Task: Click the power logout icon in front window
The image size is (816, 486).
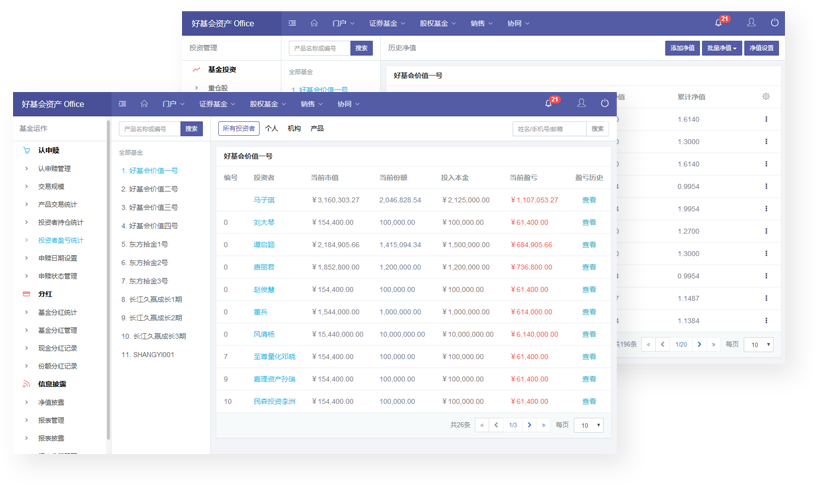Action: click(x=604, y=104)
